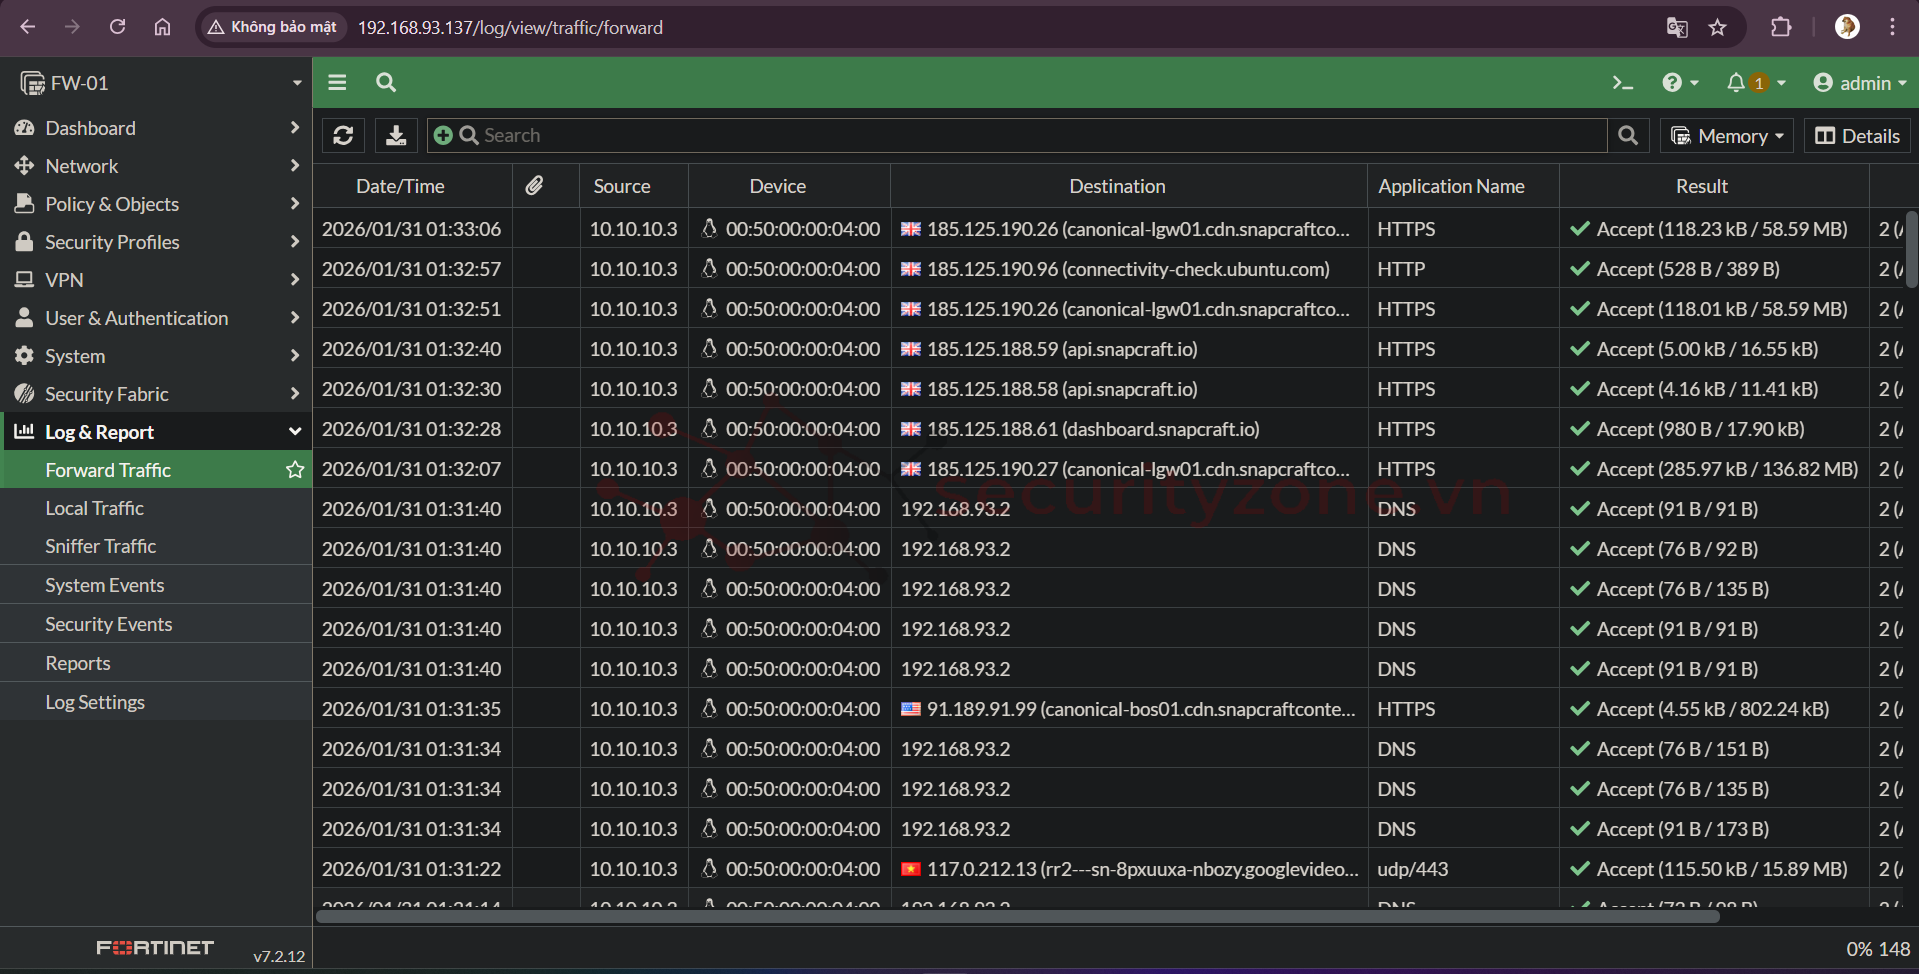Click the download log icon
1919x974 pixels.
pos(396,136)
